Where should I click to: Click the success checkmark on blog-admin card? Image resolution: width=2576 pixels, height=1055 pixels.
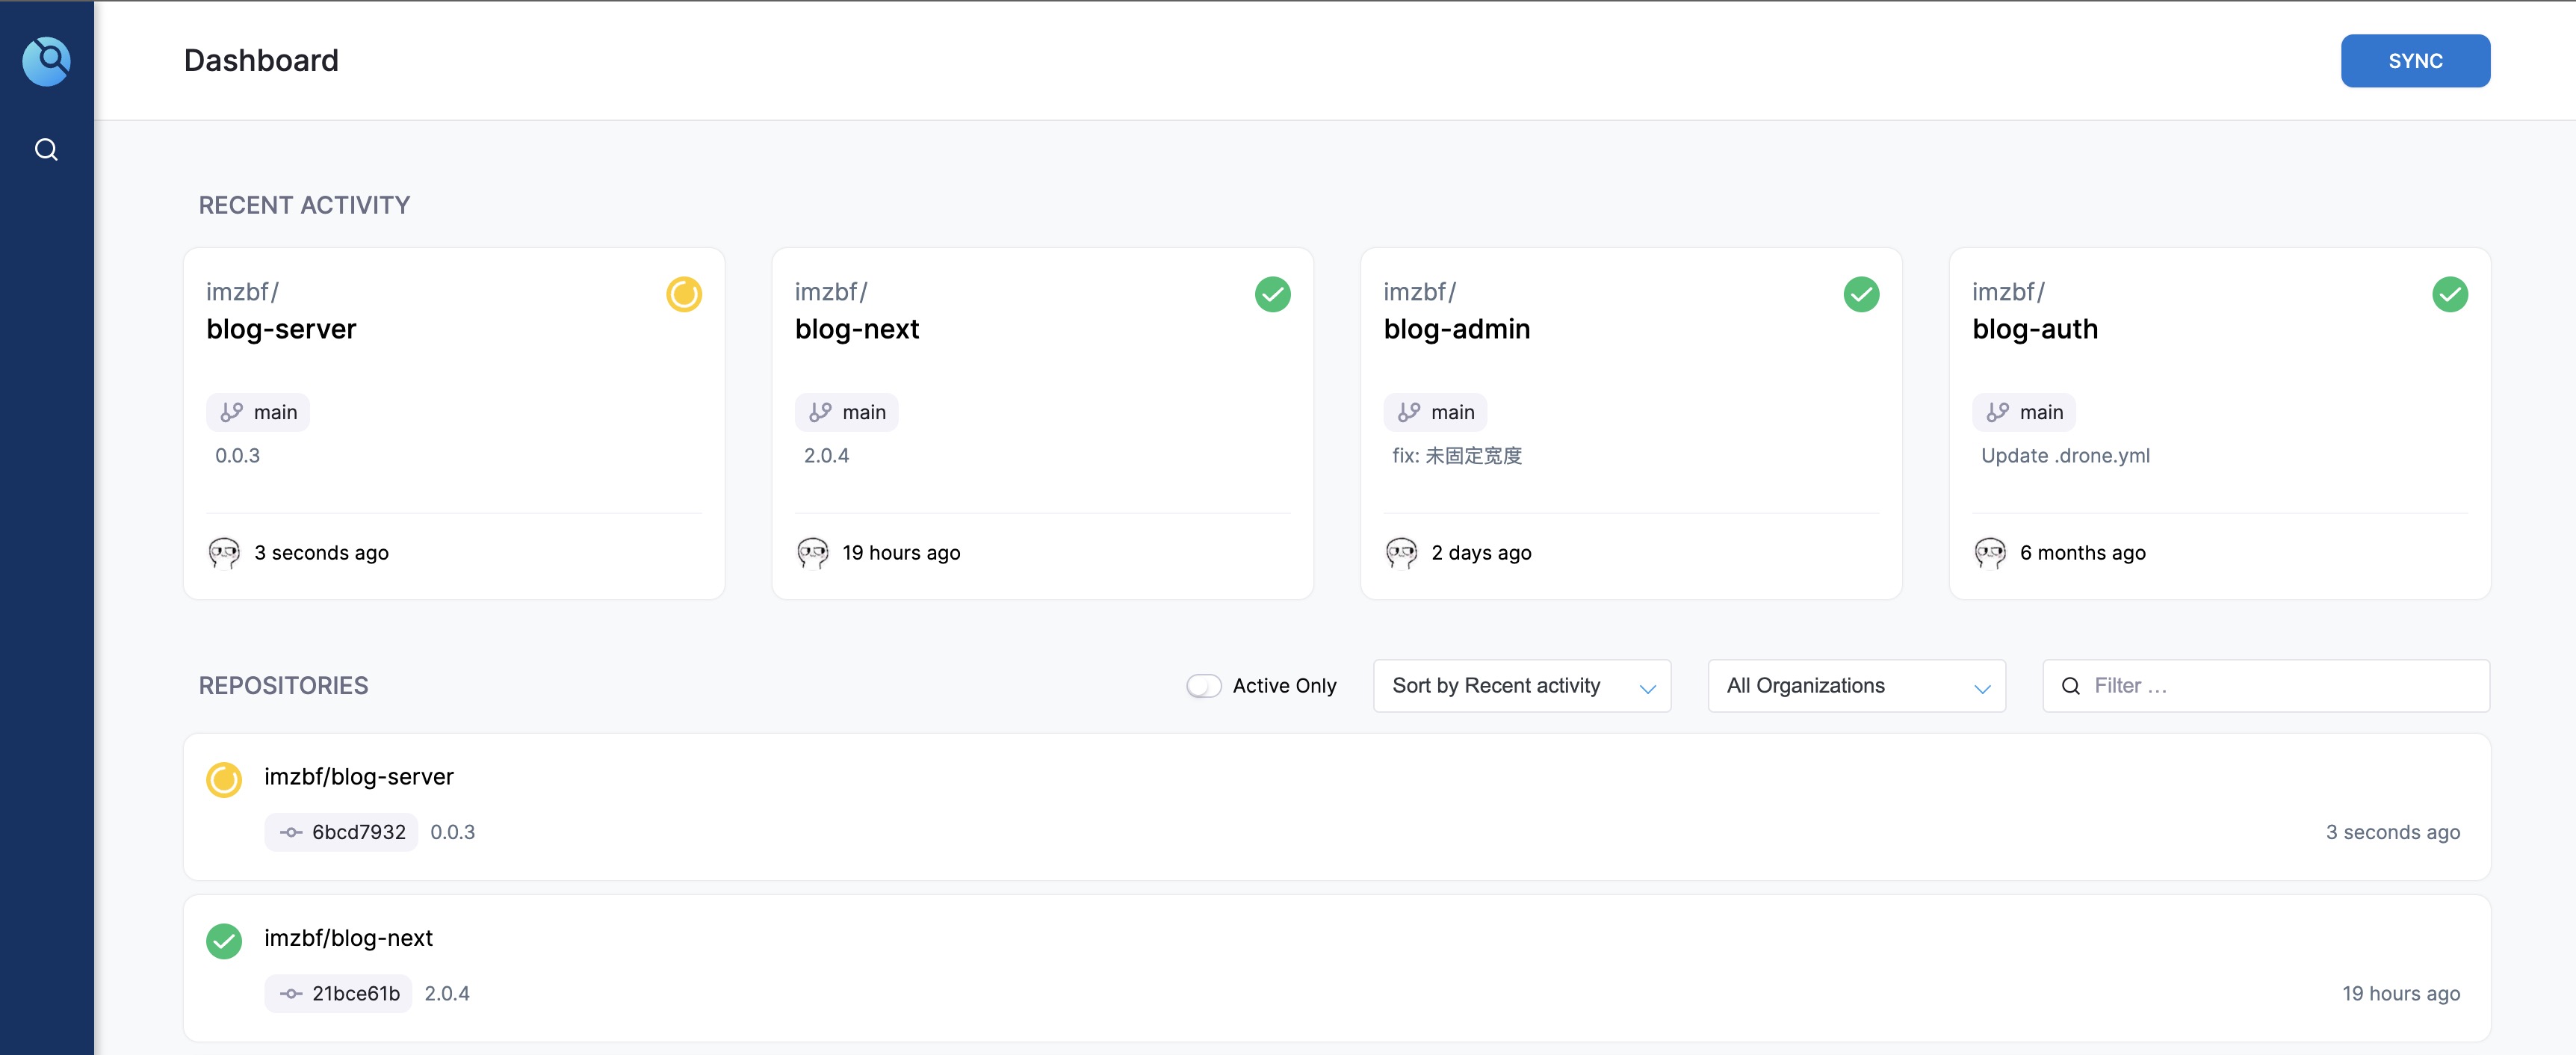(1861, 294)
